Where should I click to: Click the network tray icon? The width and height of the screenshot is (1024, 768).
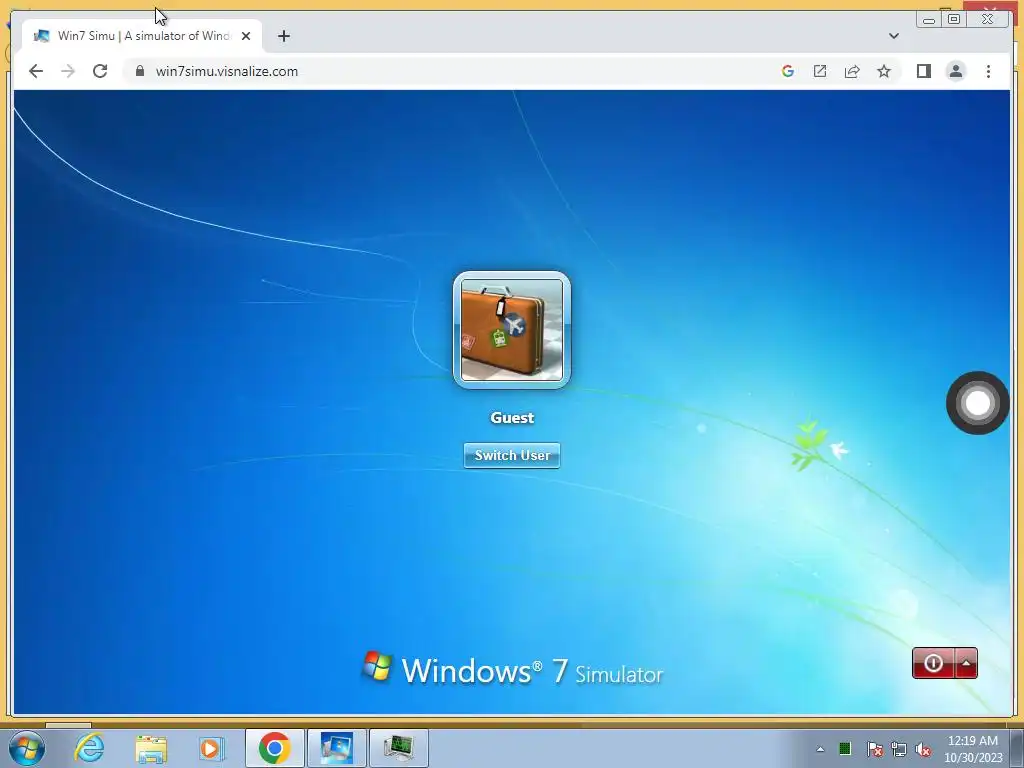click(x=899, y=749)
